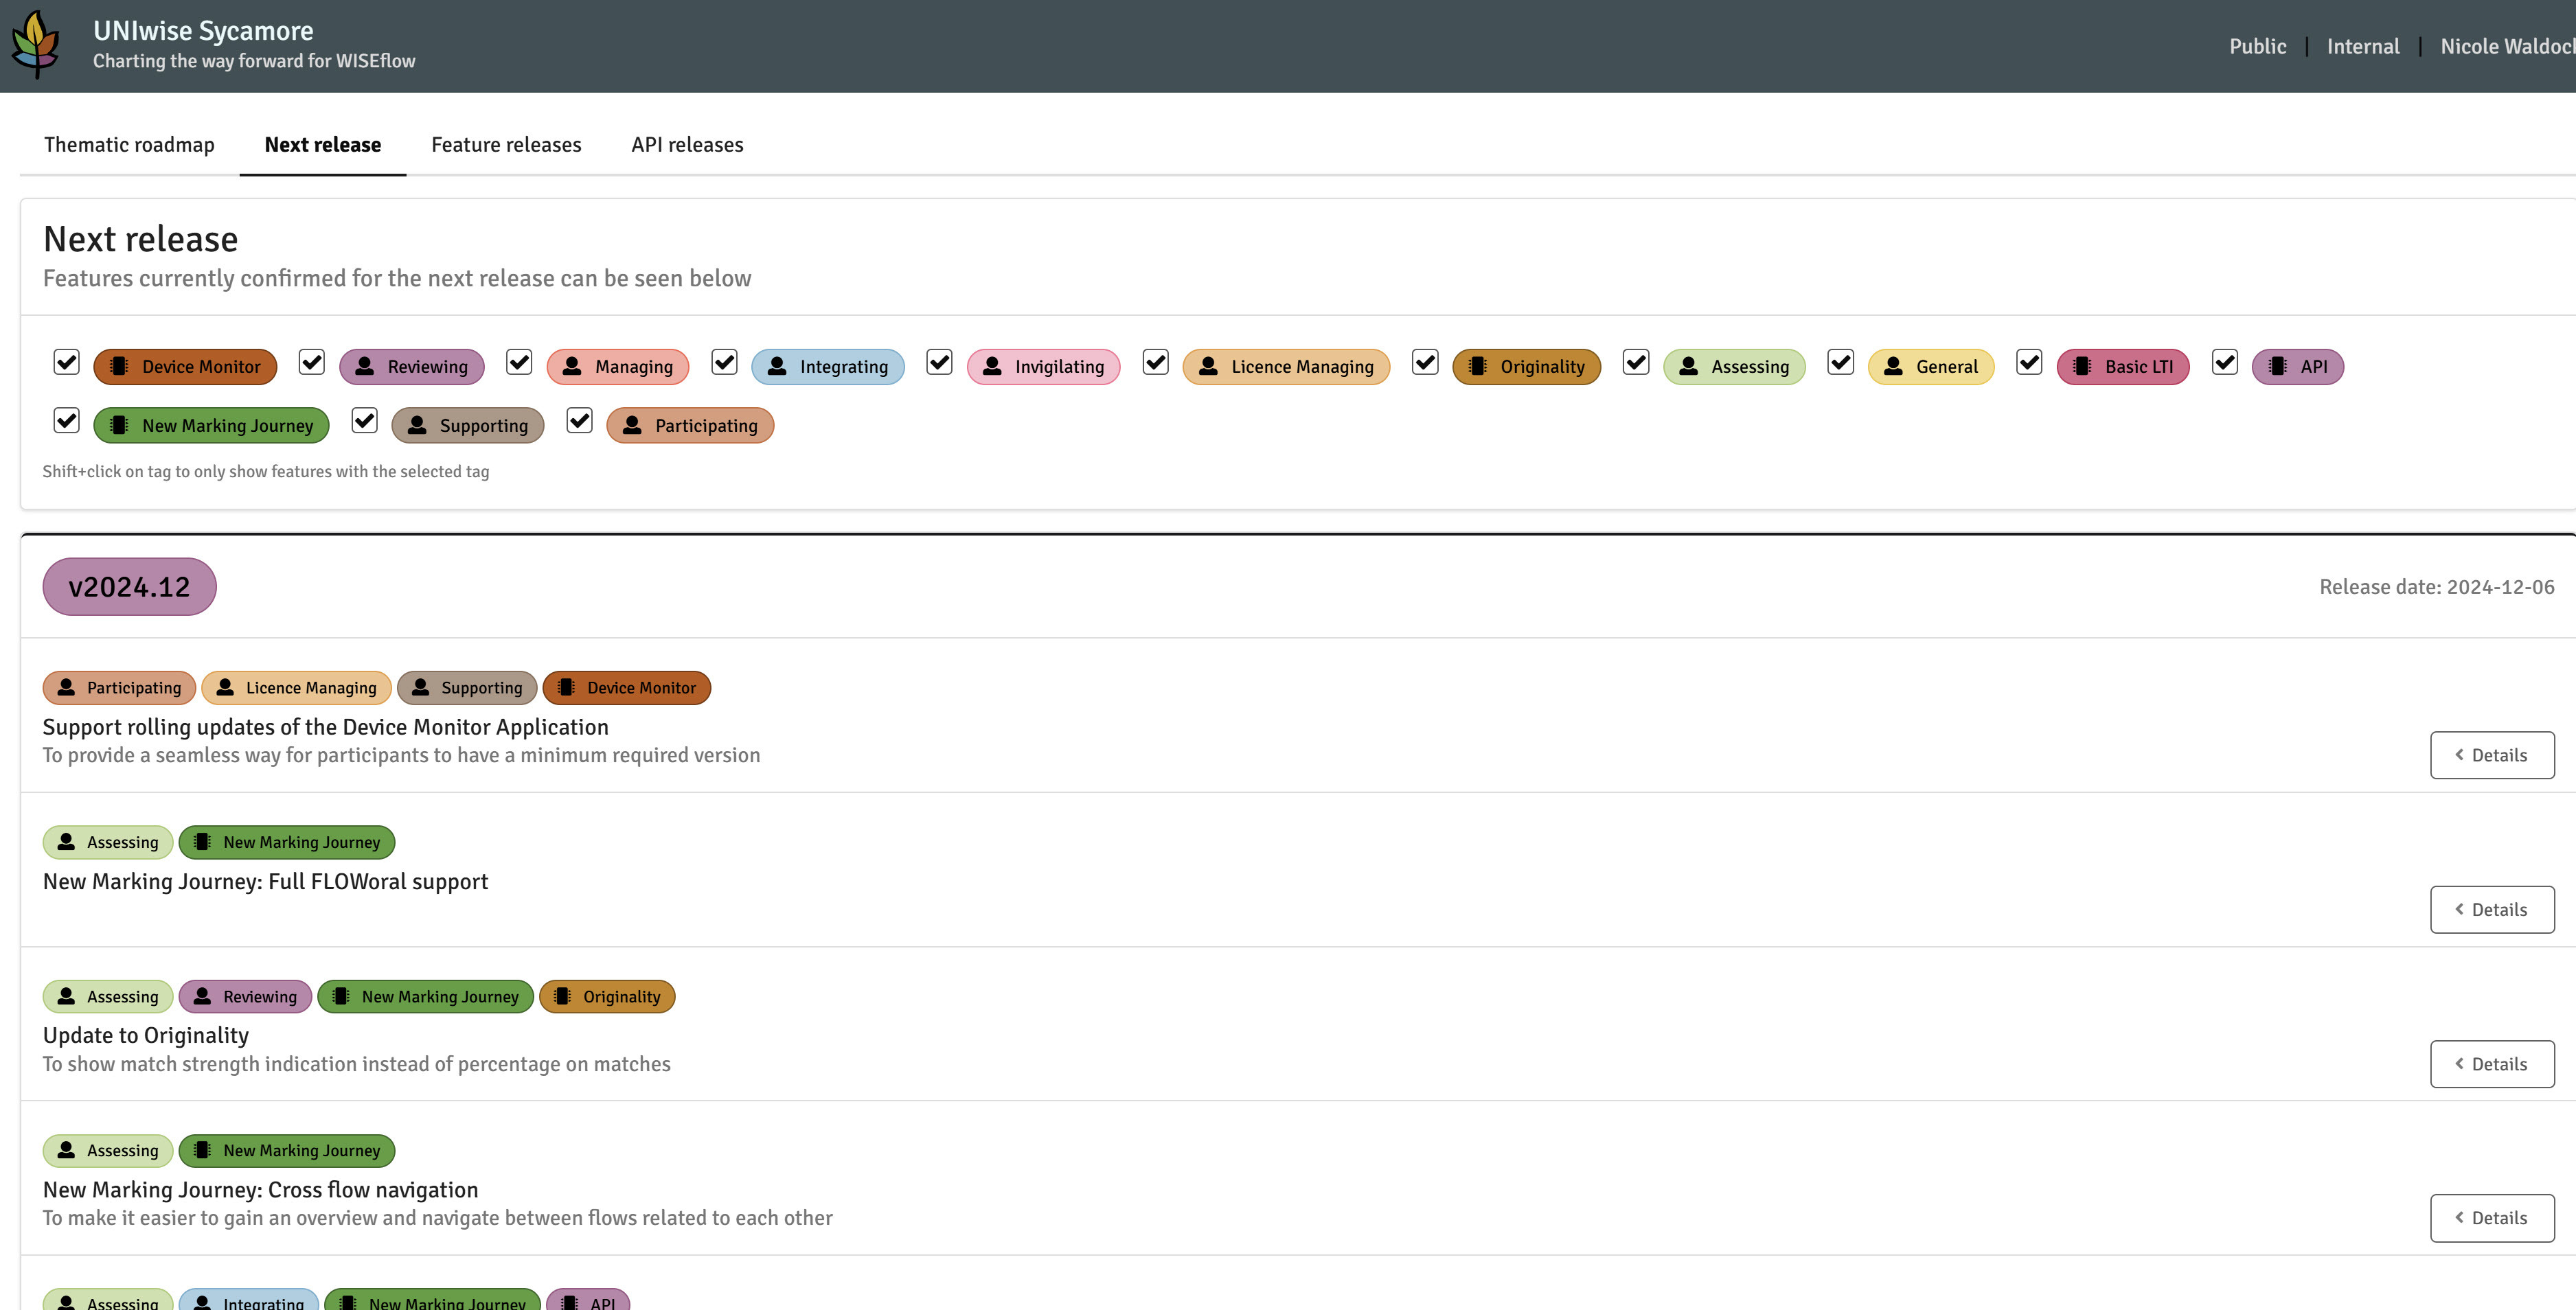
Task: Uncheck the Reviewing filter checkbox
Action: coord(312,362)
